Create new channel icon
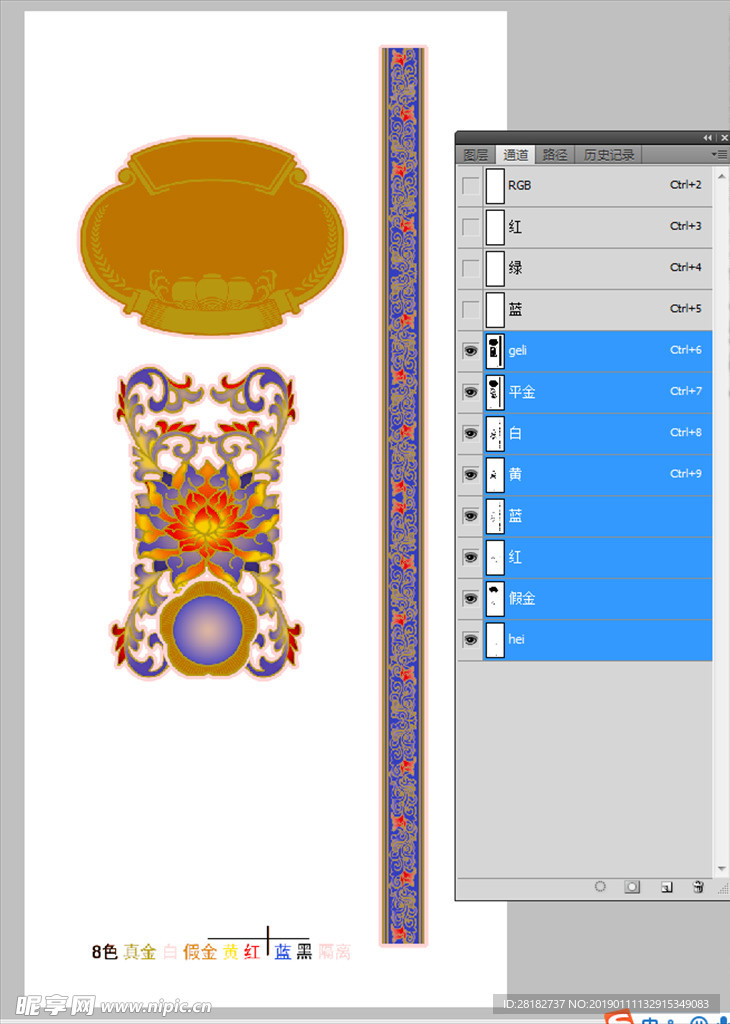 pyautogui.click(x=666, y=887)
